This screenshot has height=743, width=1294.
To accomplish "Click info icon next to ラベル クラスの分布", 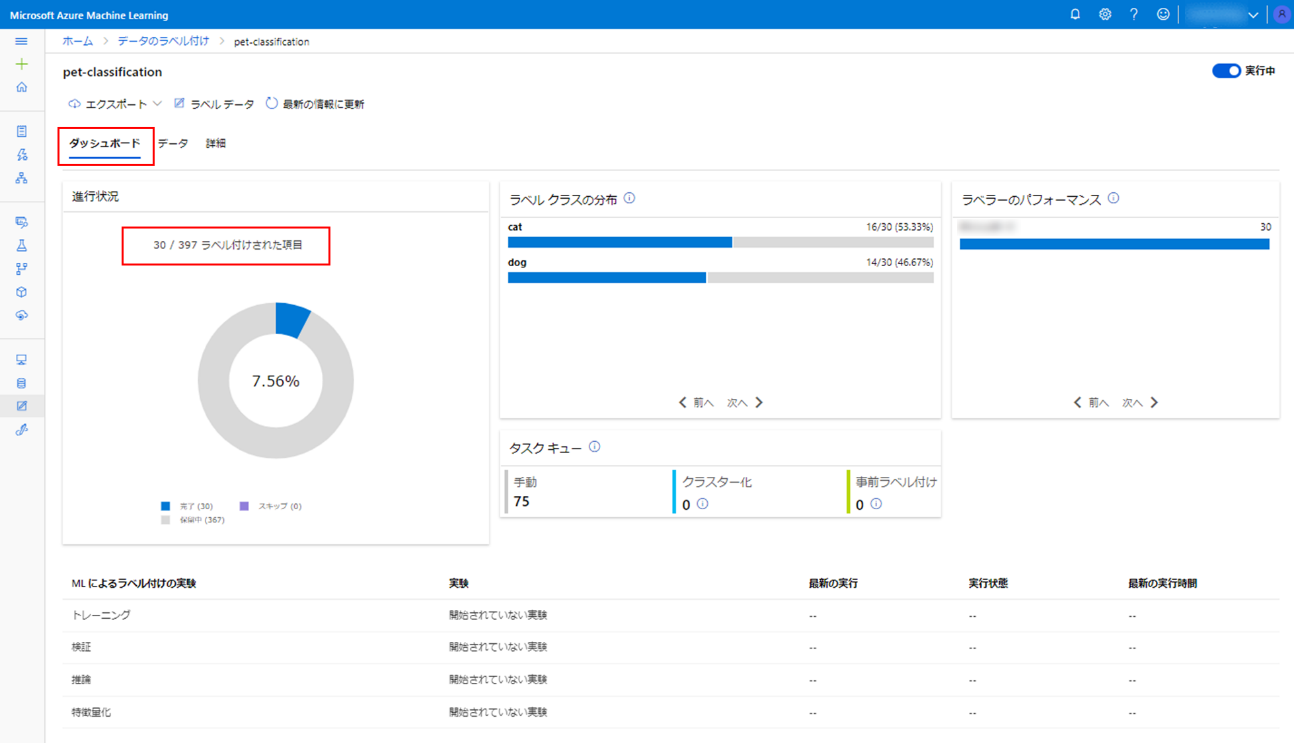I will 629,198.
